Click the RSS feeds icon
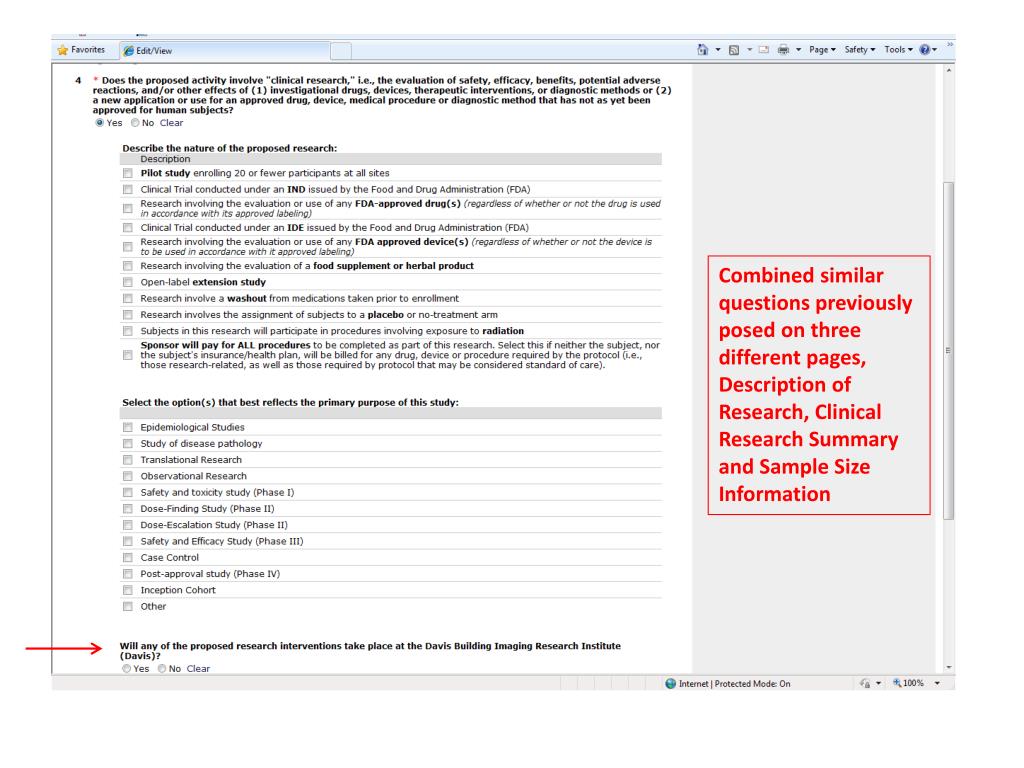The image size is (1024, 768). point(734,50)
